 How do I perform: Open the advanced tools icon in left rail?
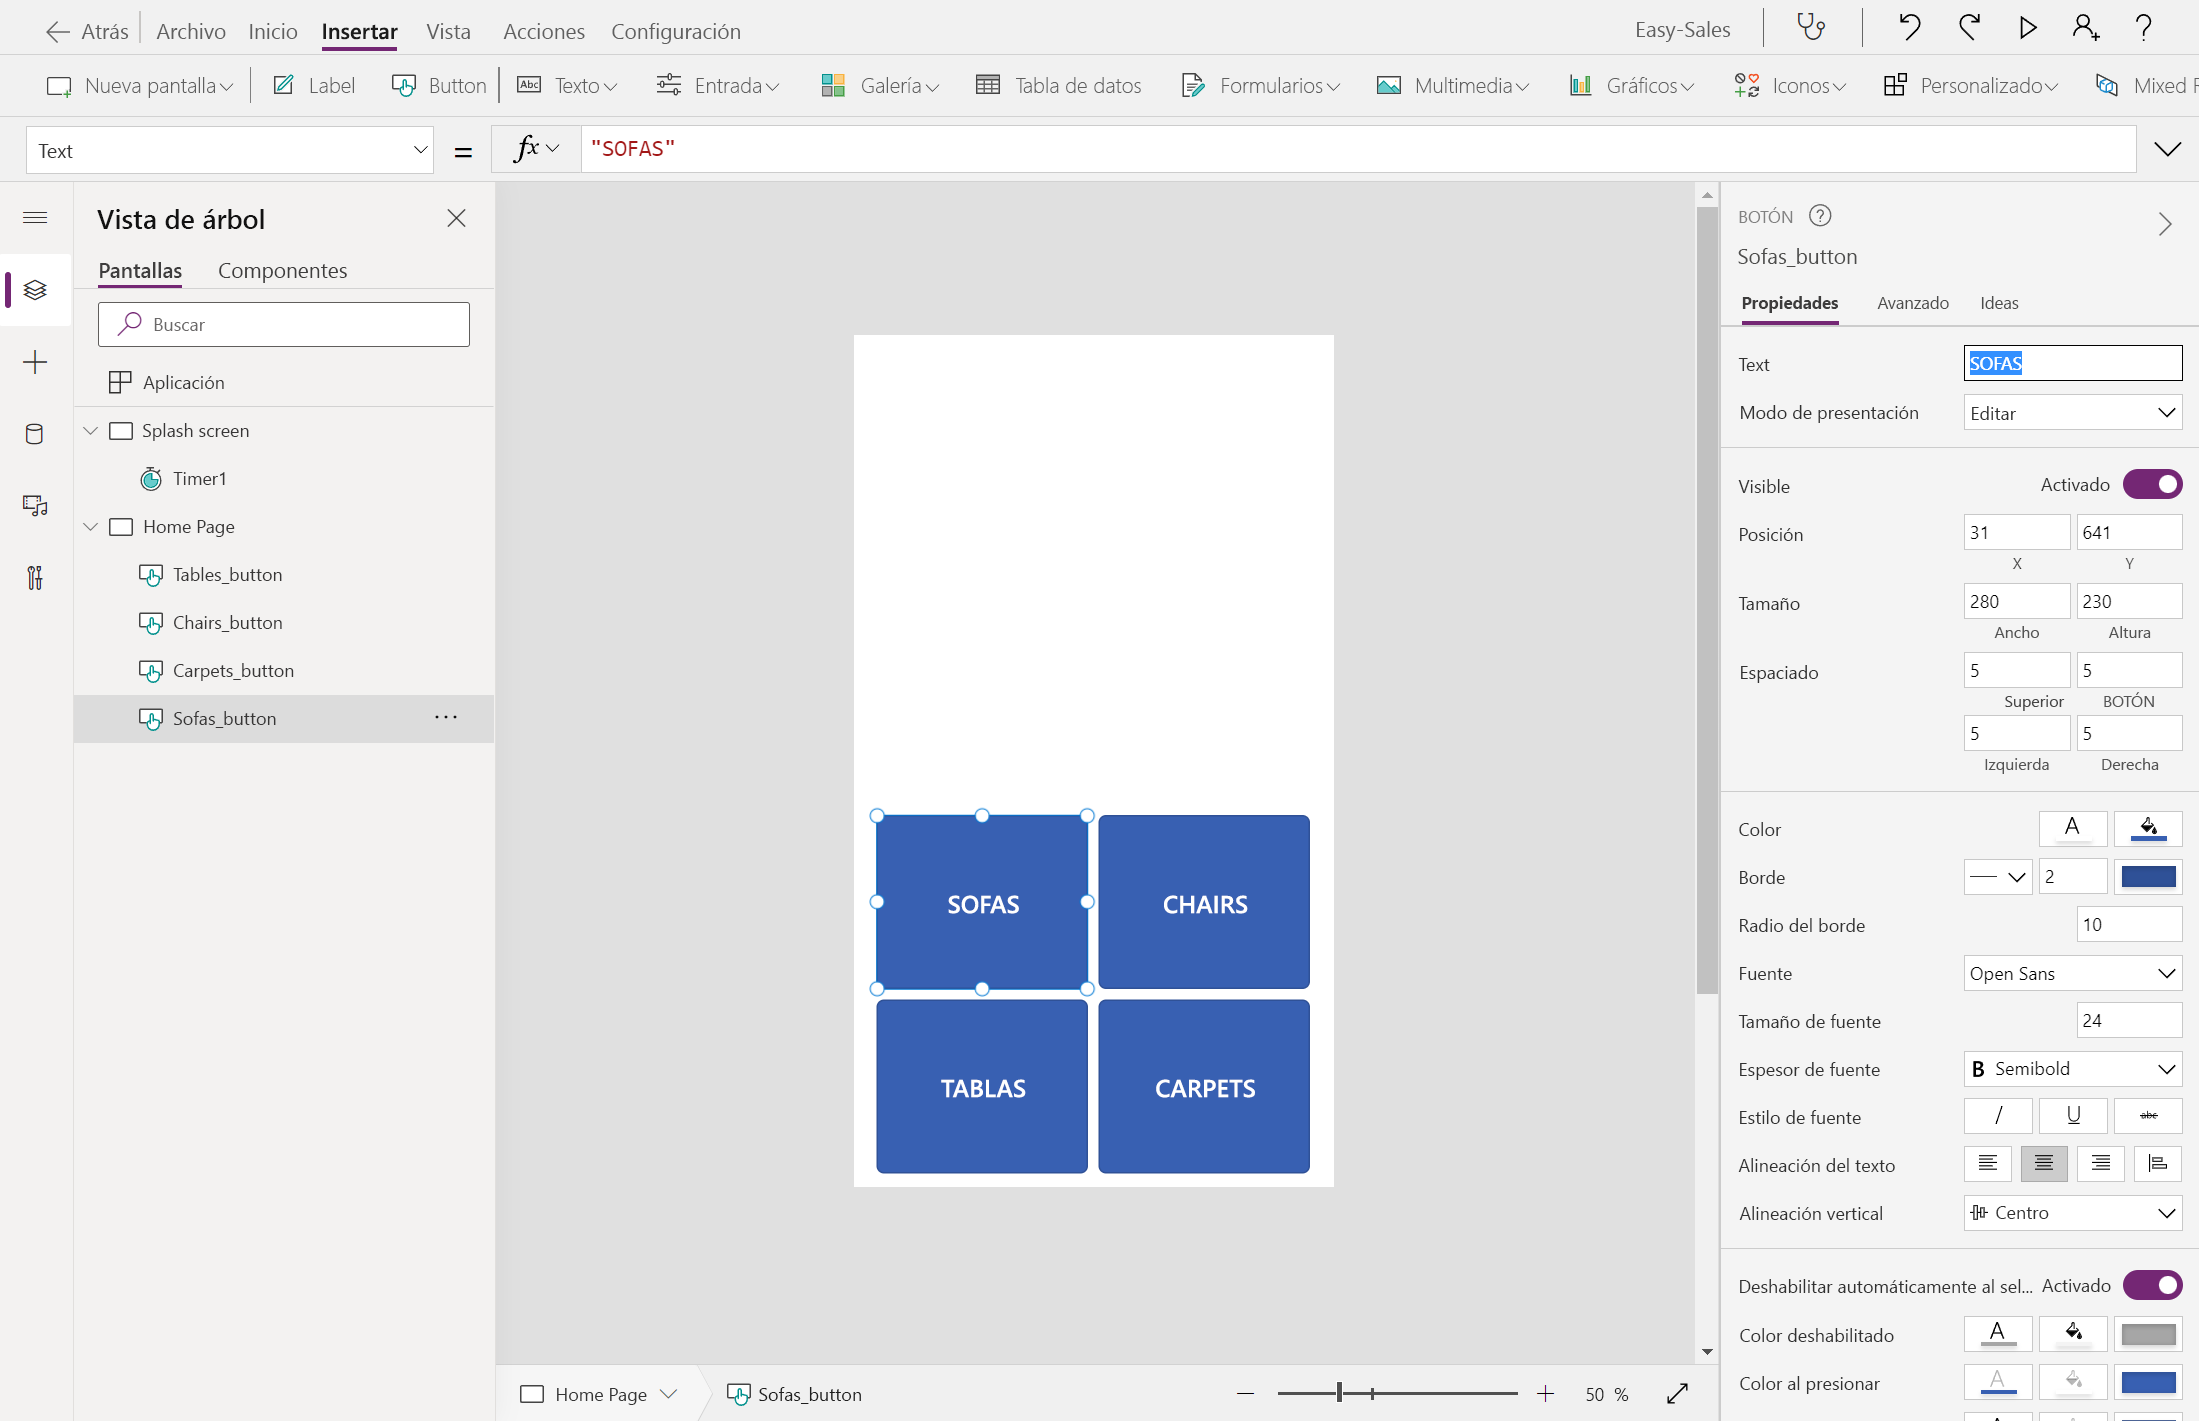(x=35, y=578)
